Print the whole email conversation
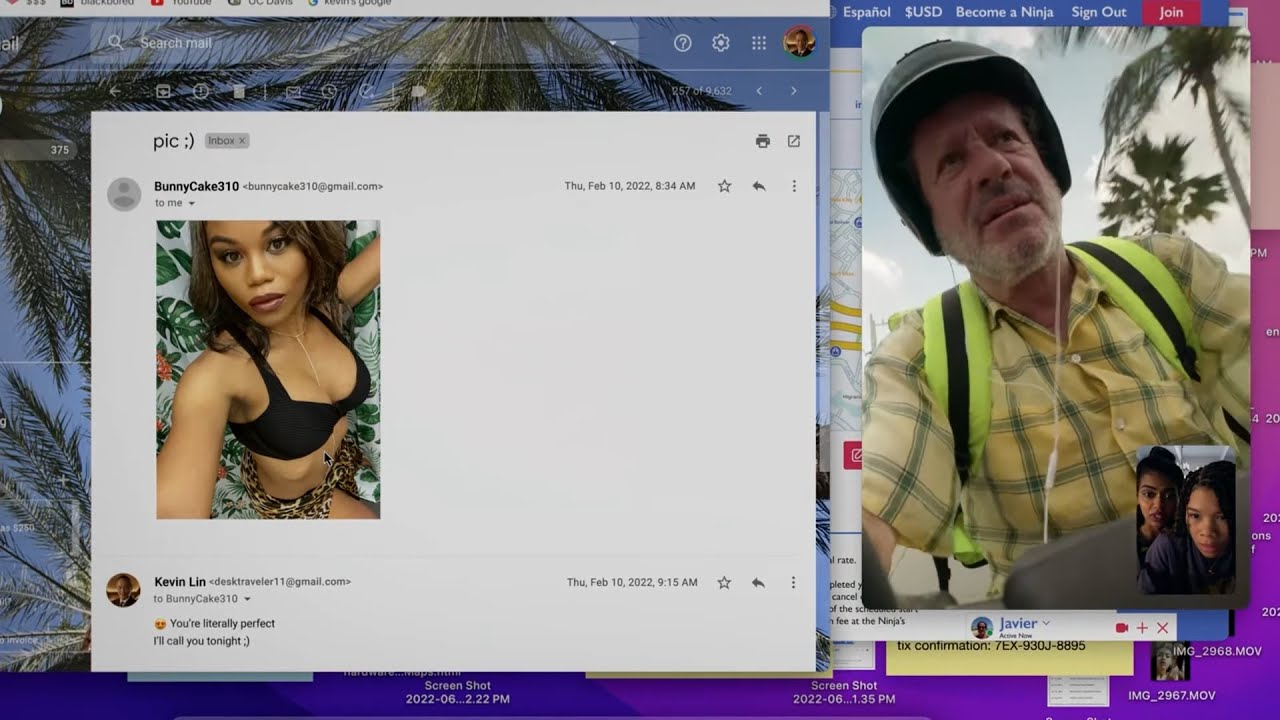Viewport: 1280px width, 720px height. 763,141
